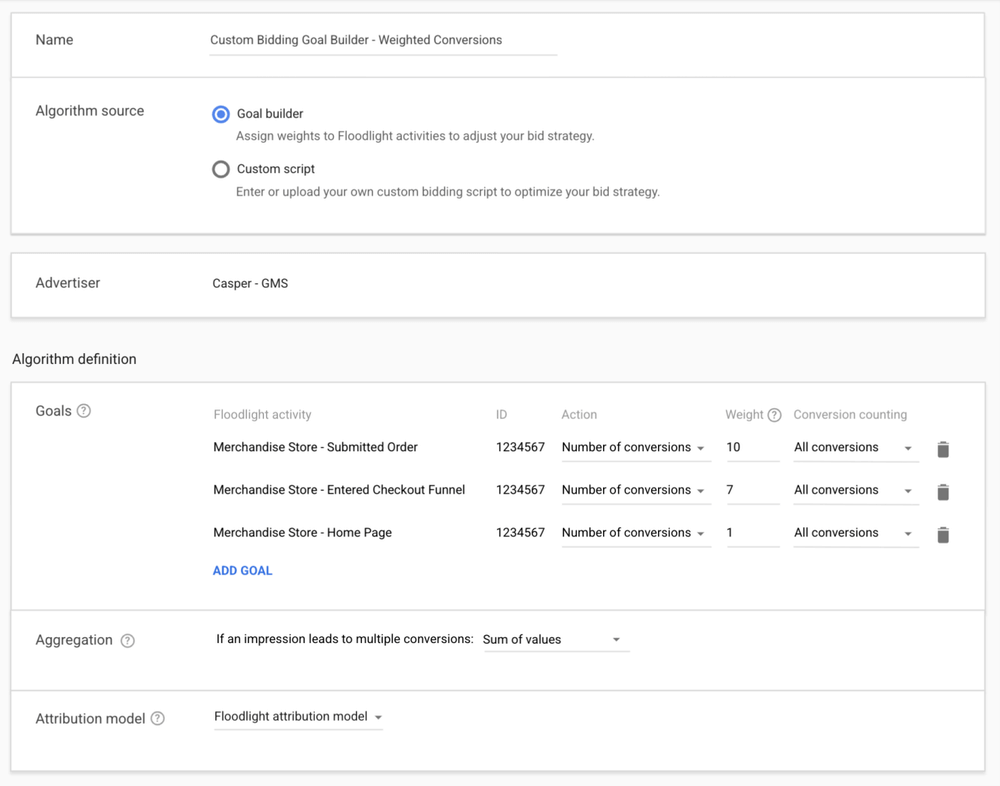The width and height of the screenshot is (1000, 786).
Task: Select the Goal builder radio button
Action: point(221,114)
